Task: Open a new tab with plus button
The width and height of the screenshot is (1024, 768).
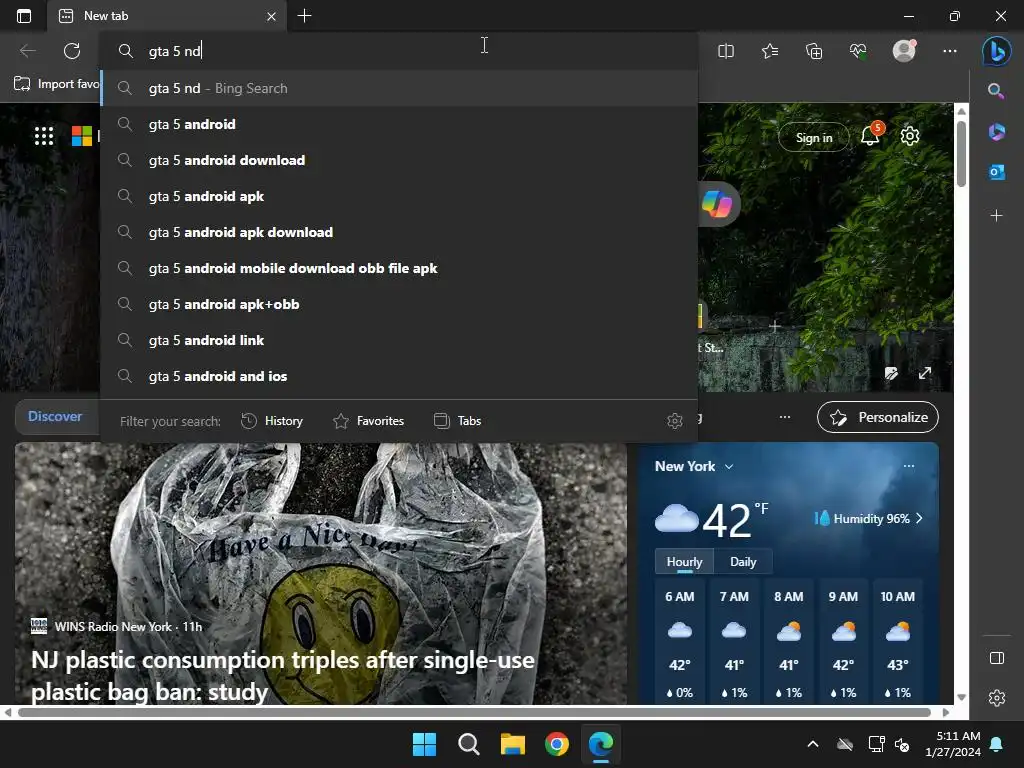Action: click(x=304, y=16)
